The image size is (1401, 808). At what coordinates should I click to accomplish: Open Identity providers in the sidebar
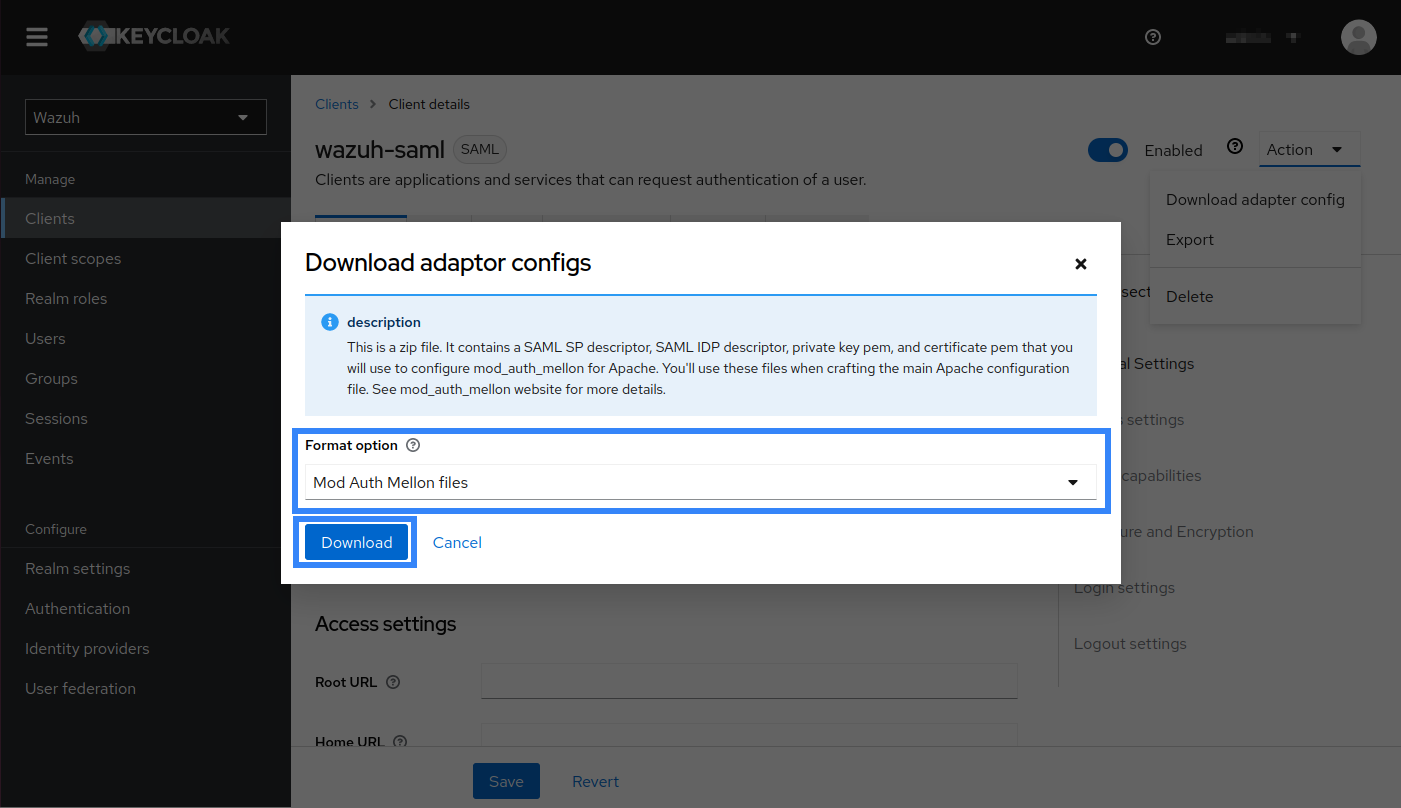145,648
